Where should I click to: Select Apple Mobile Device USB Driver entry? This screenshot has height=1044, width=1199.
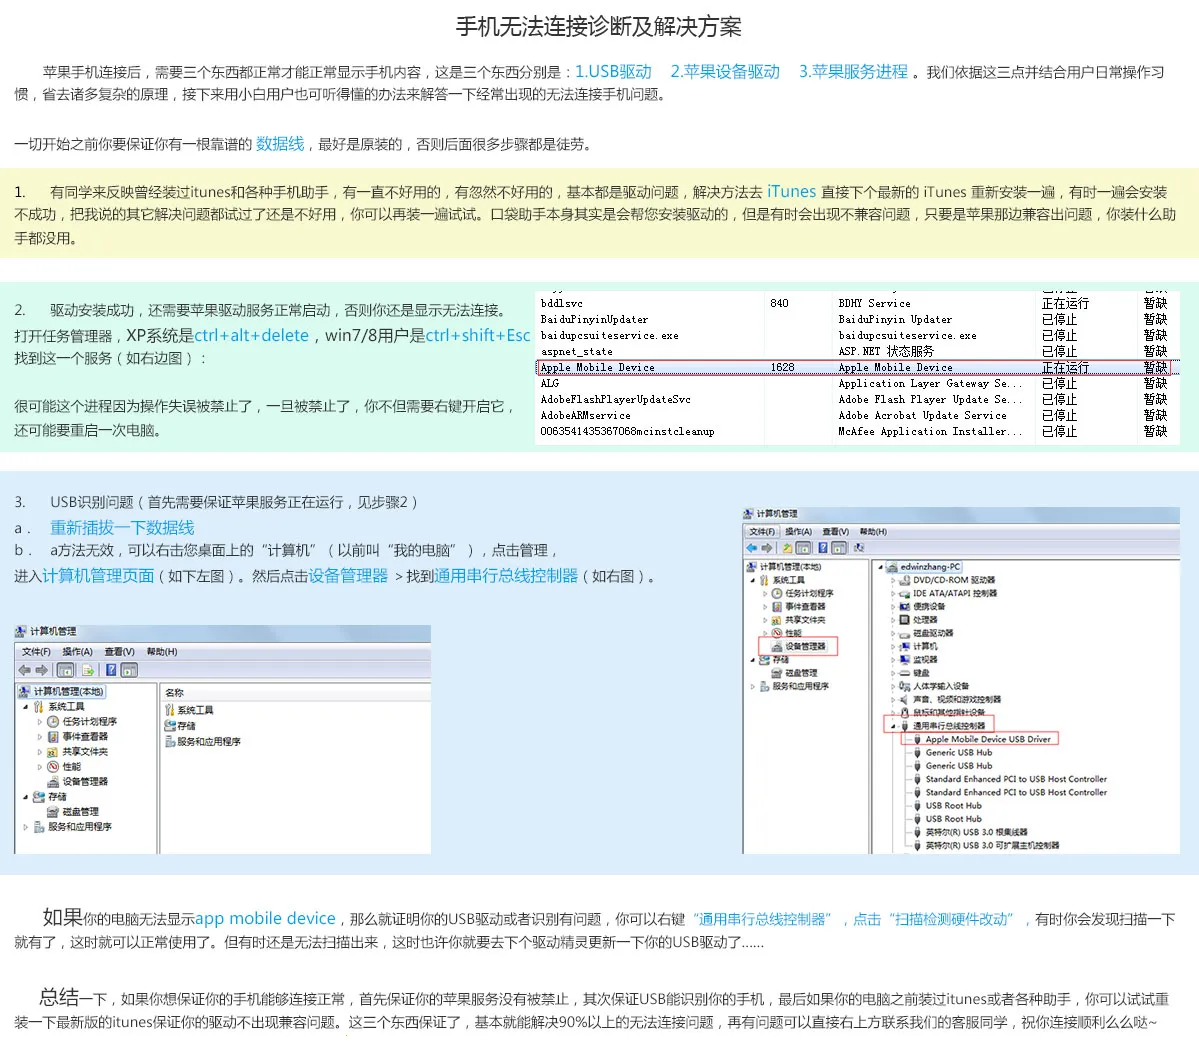[990, 739]
